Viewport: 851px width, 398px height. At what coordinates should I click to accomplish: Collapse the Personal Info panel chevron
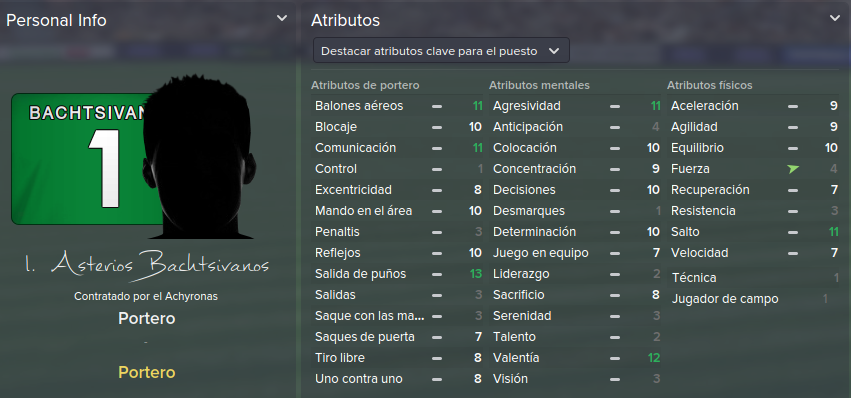pyautogui.click(x=282, y=18)
